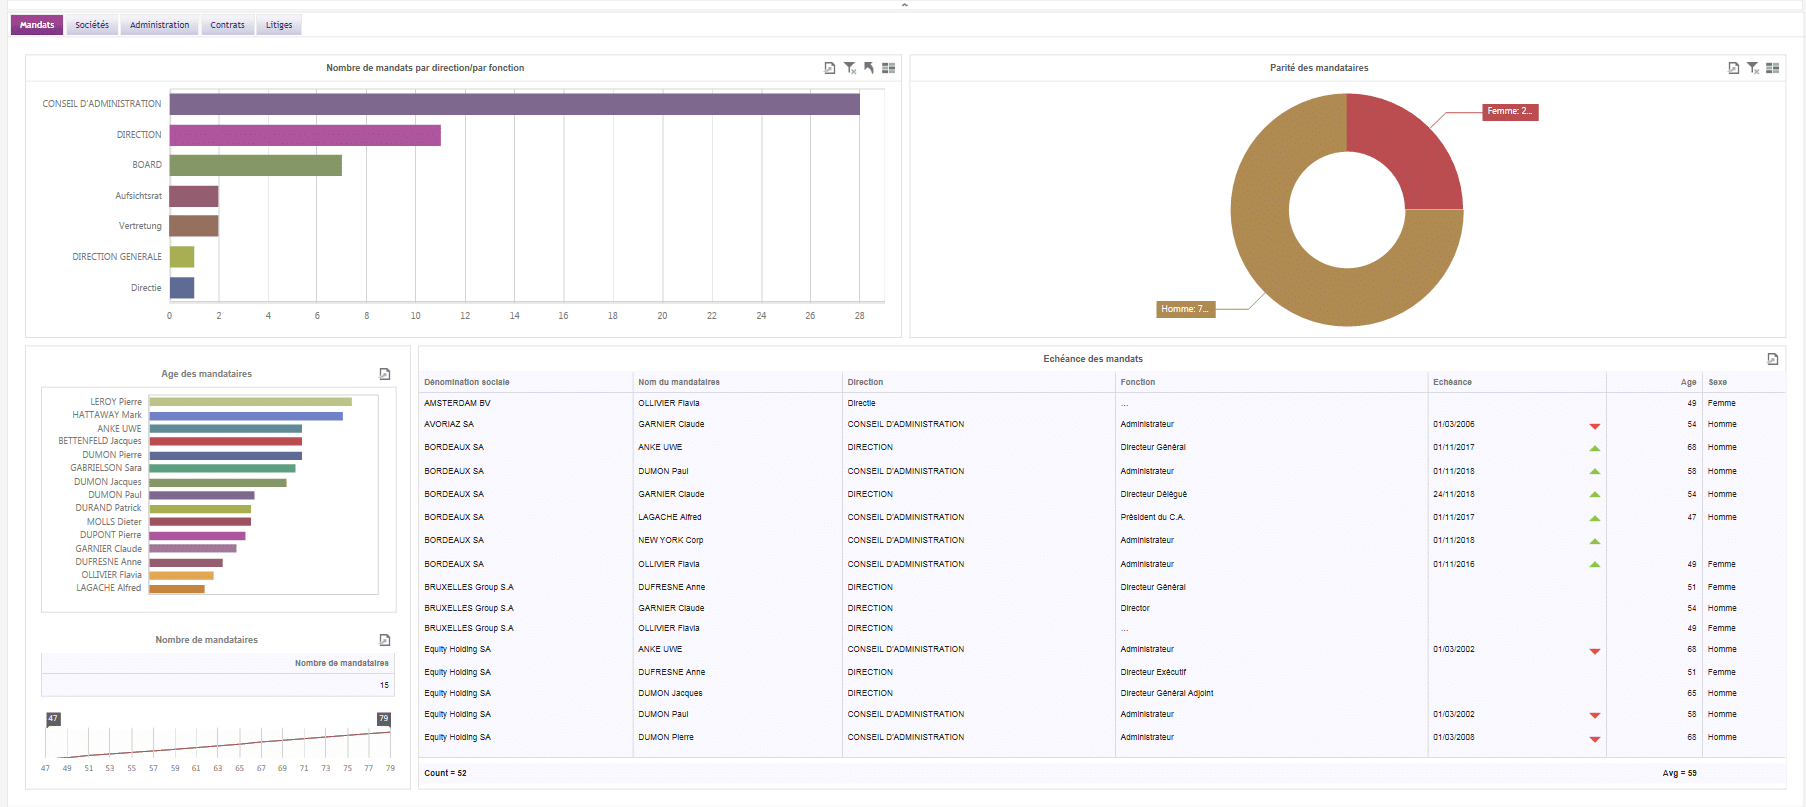This screenshot has width=1806, height=807.
Task: Sort by Nom du mandataires column
Action: pyautogui.click(x=679, y=382)
